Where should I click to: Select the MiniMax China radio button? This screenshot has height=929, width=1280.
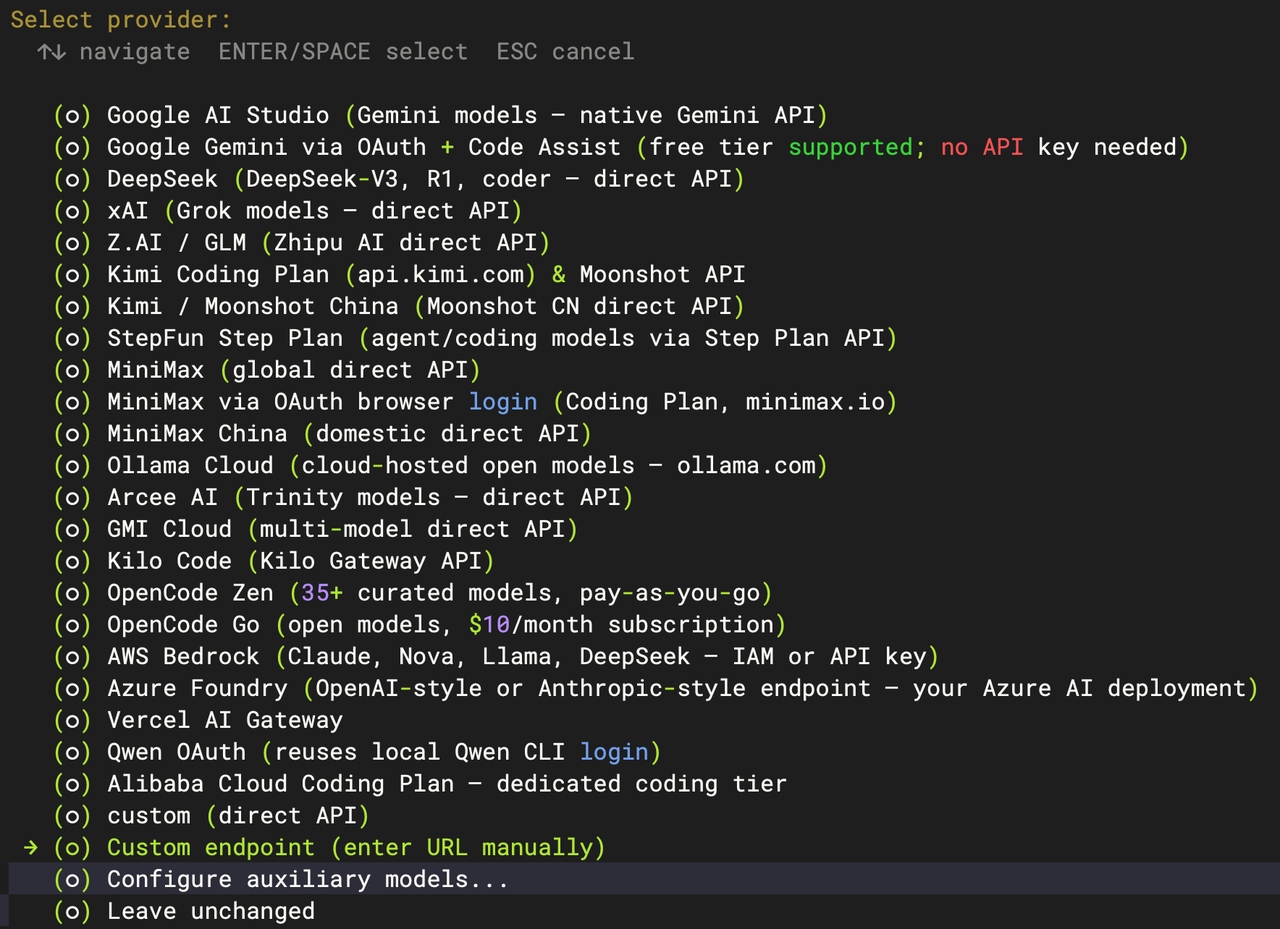(72, 435)
